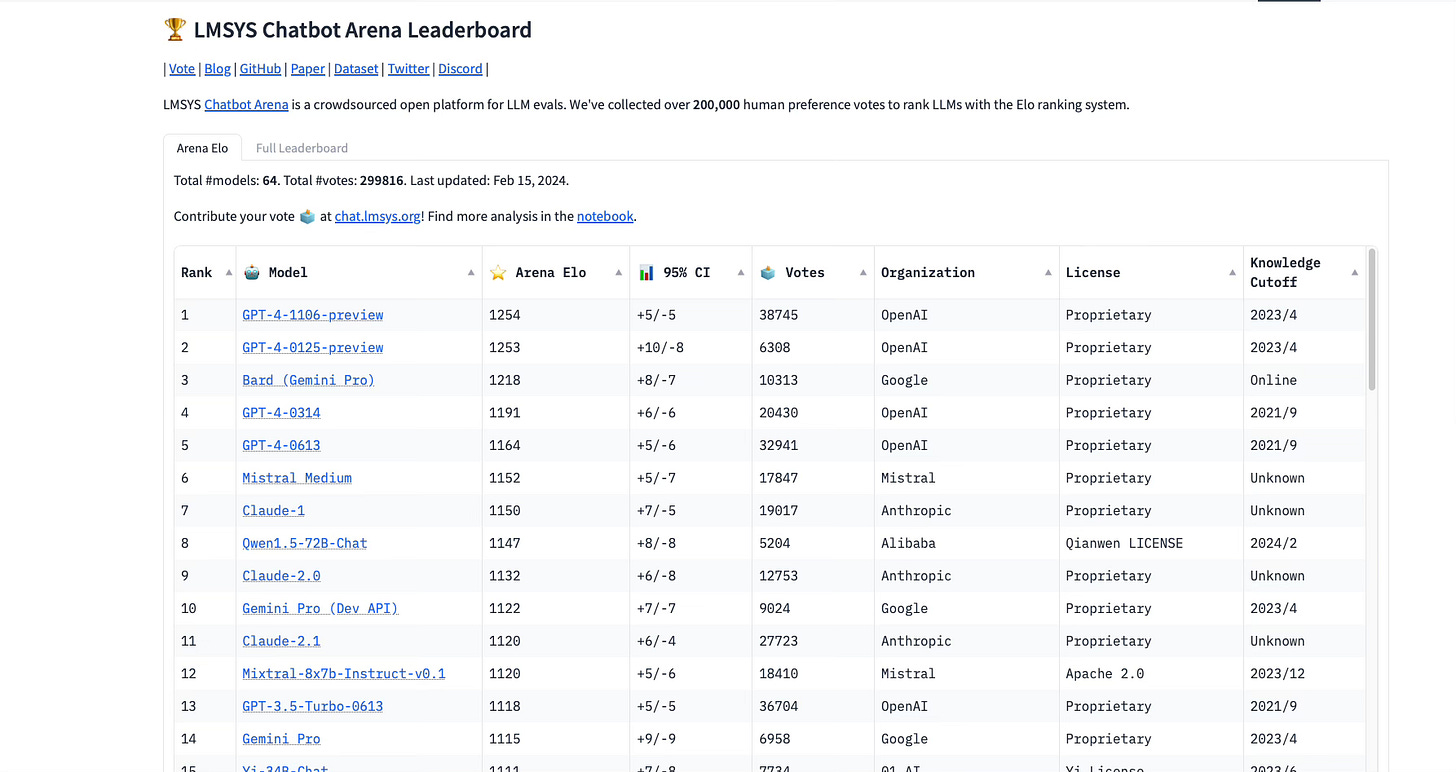
Task: Open the GPT-4-0314 model link
Action: coord(281,413)
